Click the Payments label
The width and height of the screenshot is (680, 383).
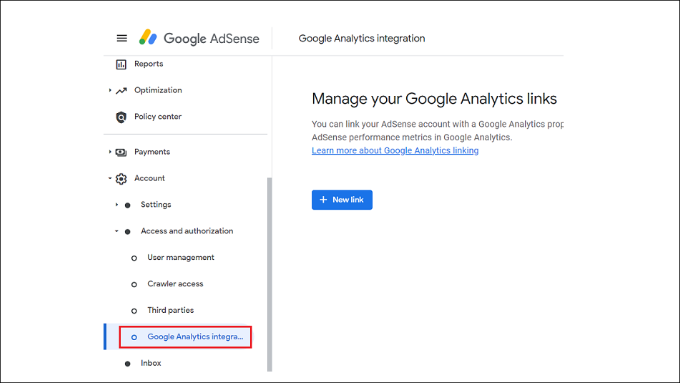[152, 152]
